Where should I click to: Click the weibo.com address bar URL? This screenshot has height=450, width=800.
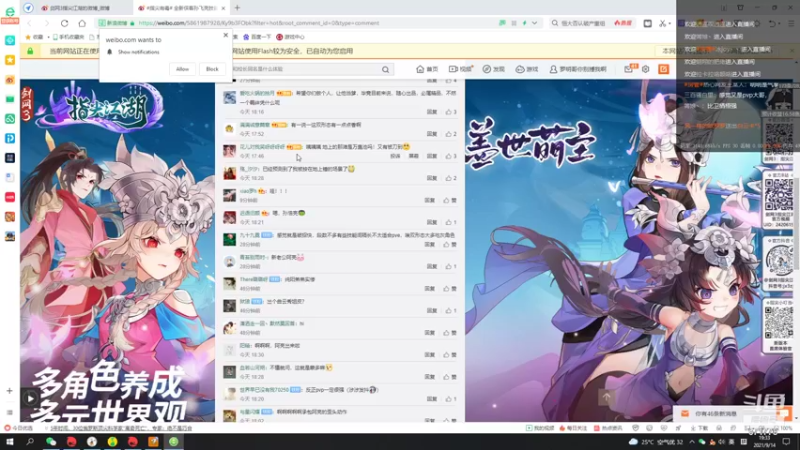click(x=259, y=23)
